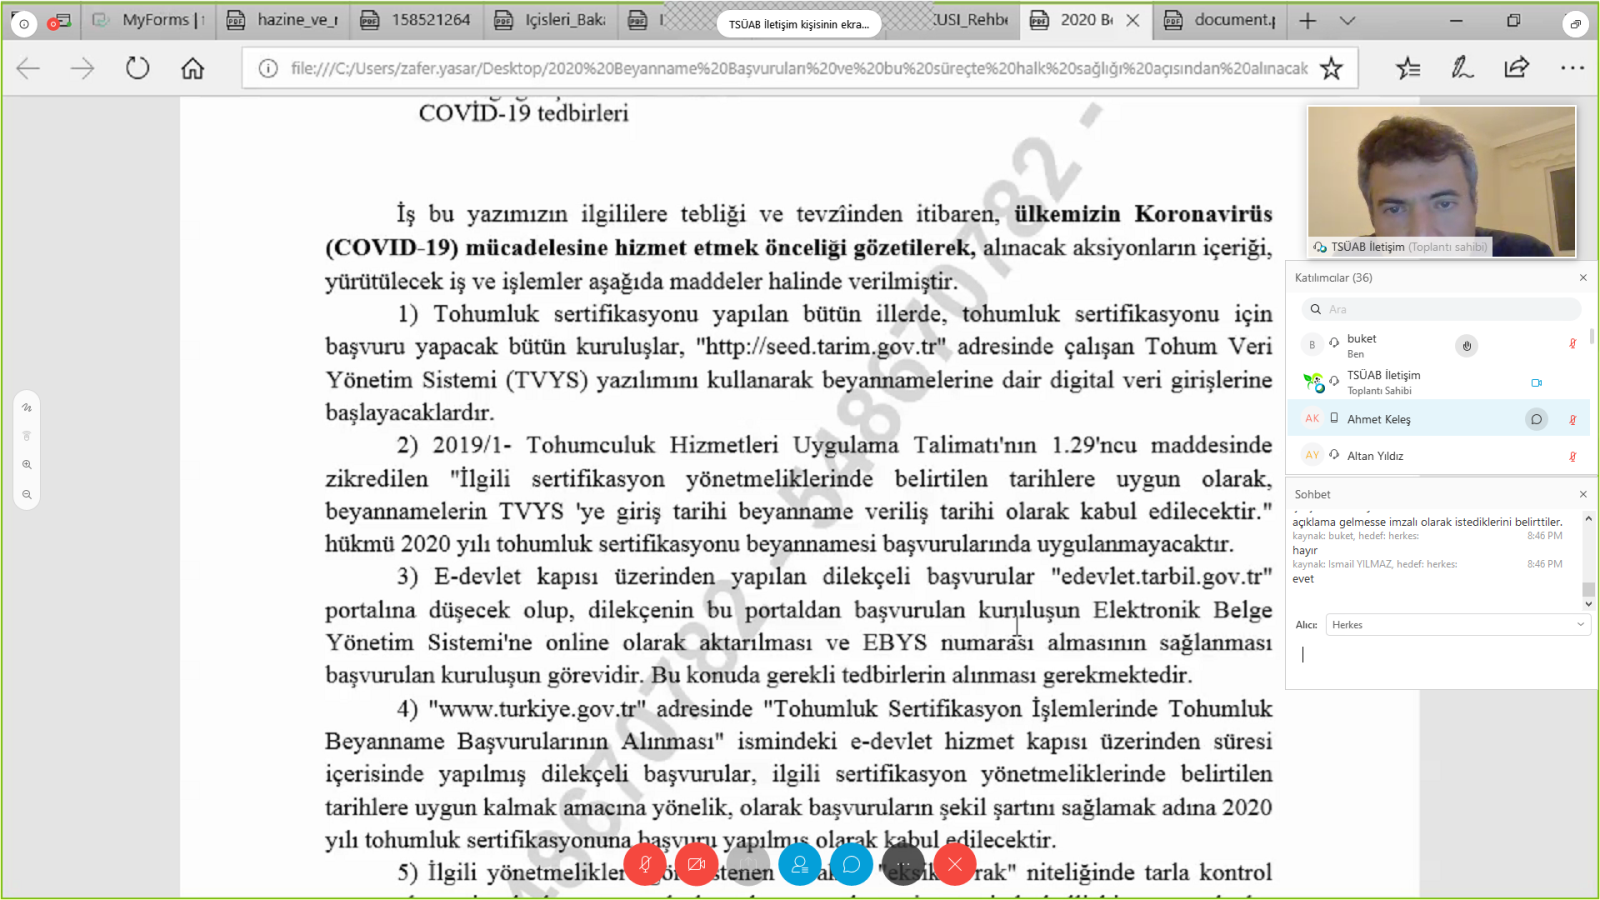Toggle the chat panel button
The height and width of the screenshot is (900, 1600).
pyautogui.click(x=851, y=864)
